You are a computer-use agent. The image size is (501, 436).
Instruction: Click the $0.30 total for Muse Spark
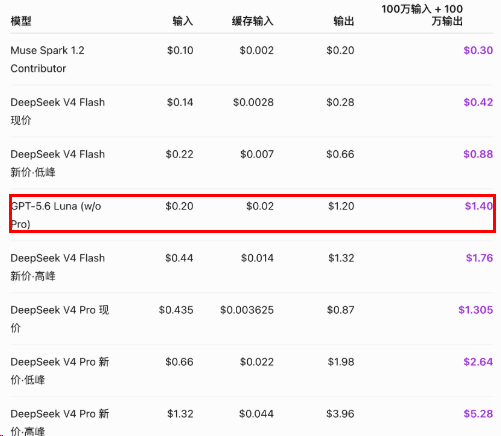pyautogui.click(x=478, y=50)
